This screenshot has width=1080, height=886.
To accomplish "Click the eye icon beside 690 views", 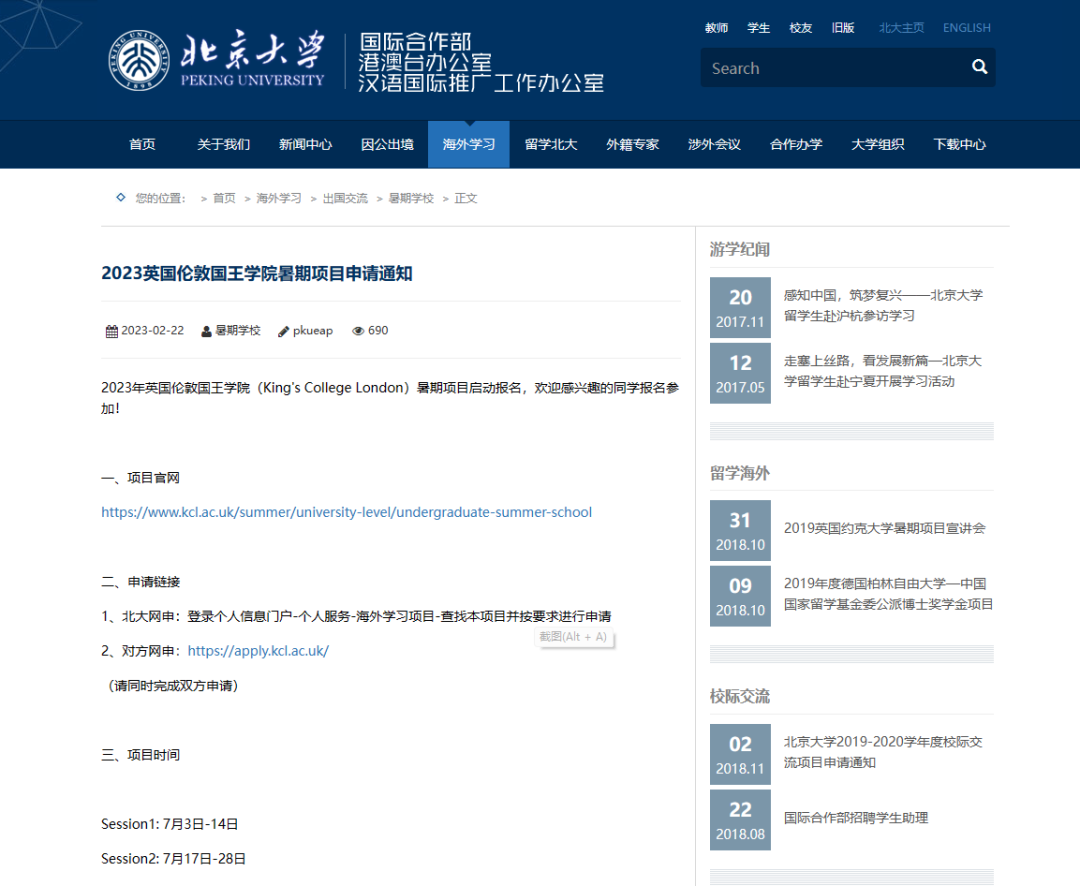I will coord(358,331).
